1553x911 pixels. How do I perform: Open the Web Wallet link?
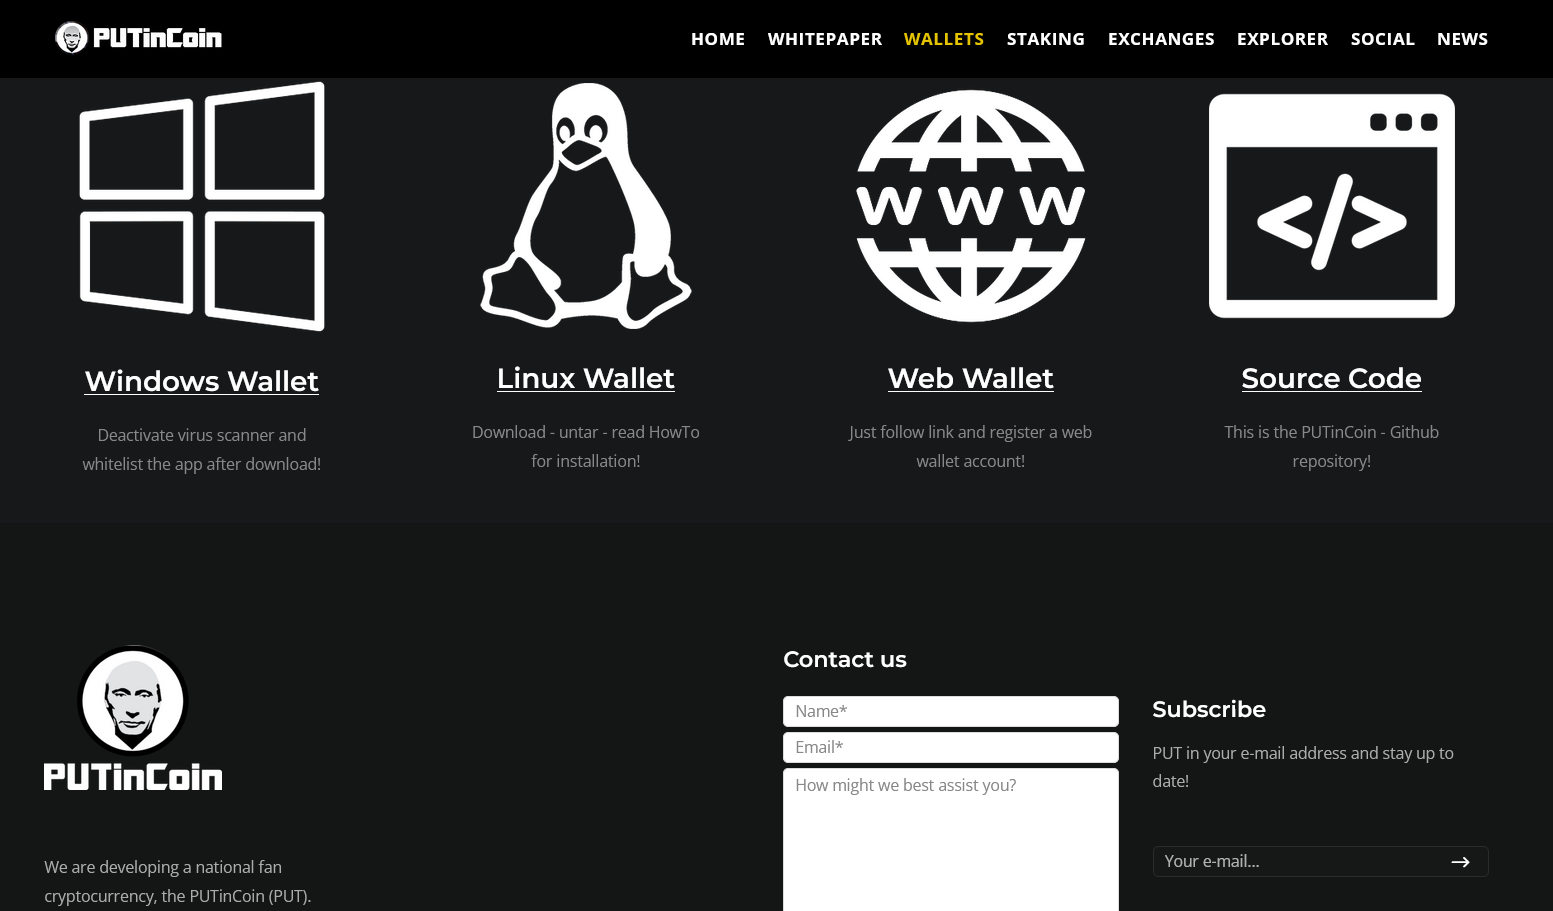click(x=971, y=378)
